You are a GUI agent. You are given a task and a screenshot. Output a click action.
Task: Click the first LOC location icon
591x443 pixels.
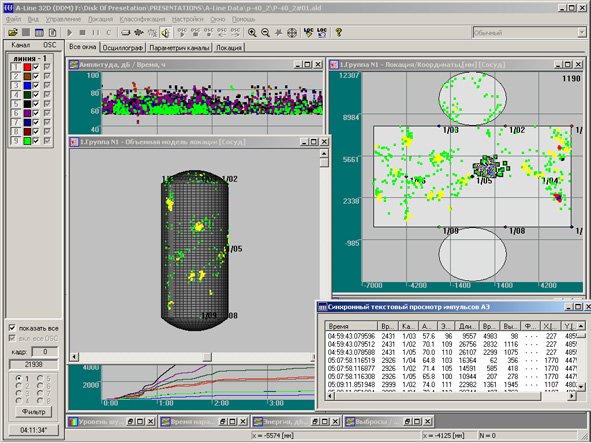point(308,33)
